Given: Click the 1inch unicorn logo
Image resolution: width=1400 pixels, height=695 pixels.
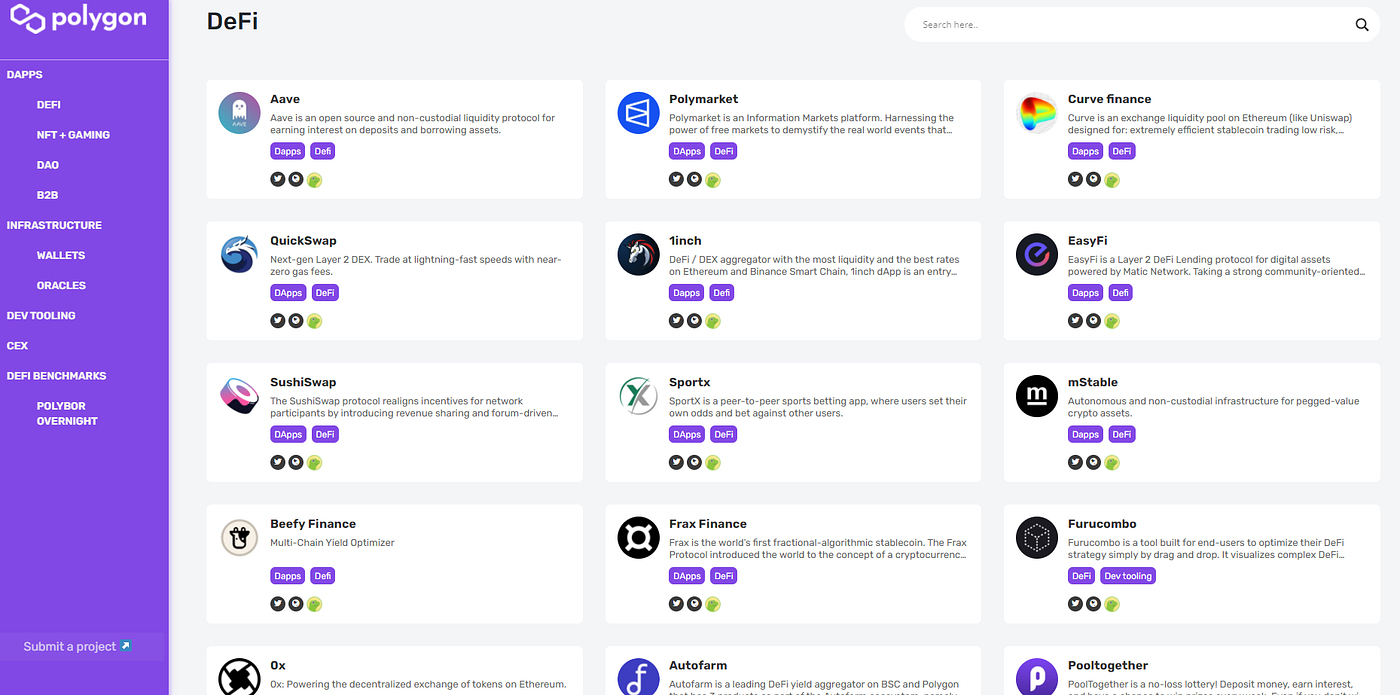Looking at the screenshot, I should pyautogui.click(x=638, y=255).
